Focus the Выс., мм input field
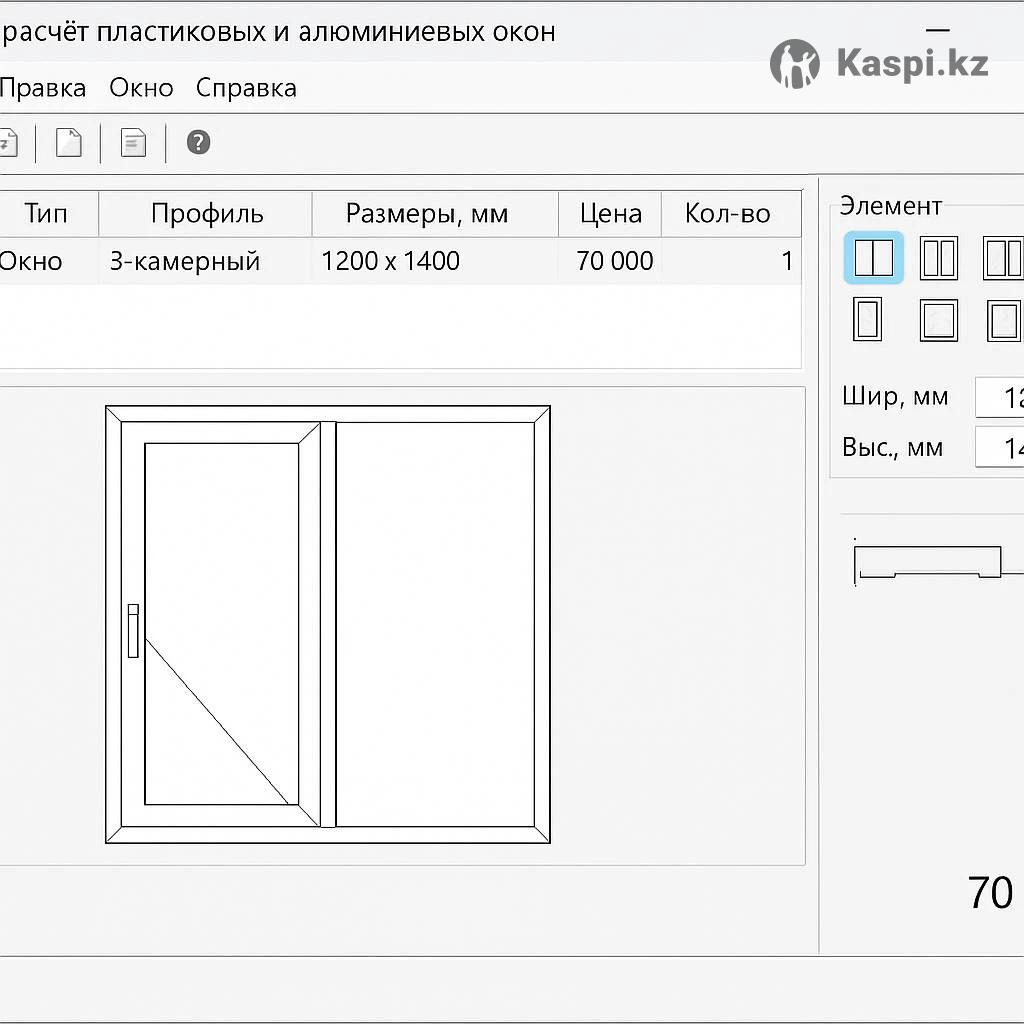Image resolution: width=1024 pixels, height=1024 pixels. [x=998, y=447]
